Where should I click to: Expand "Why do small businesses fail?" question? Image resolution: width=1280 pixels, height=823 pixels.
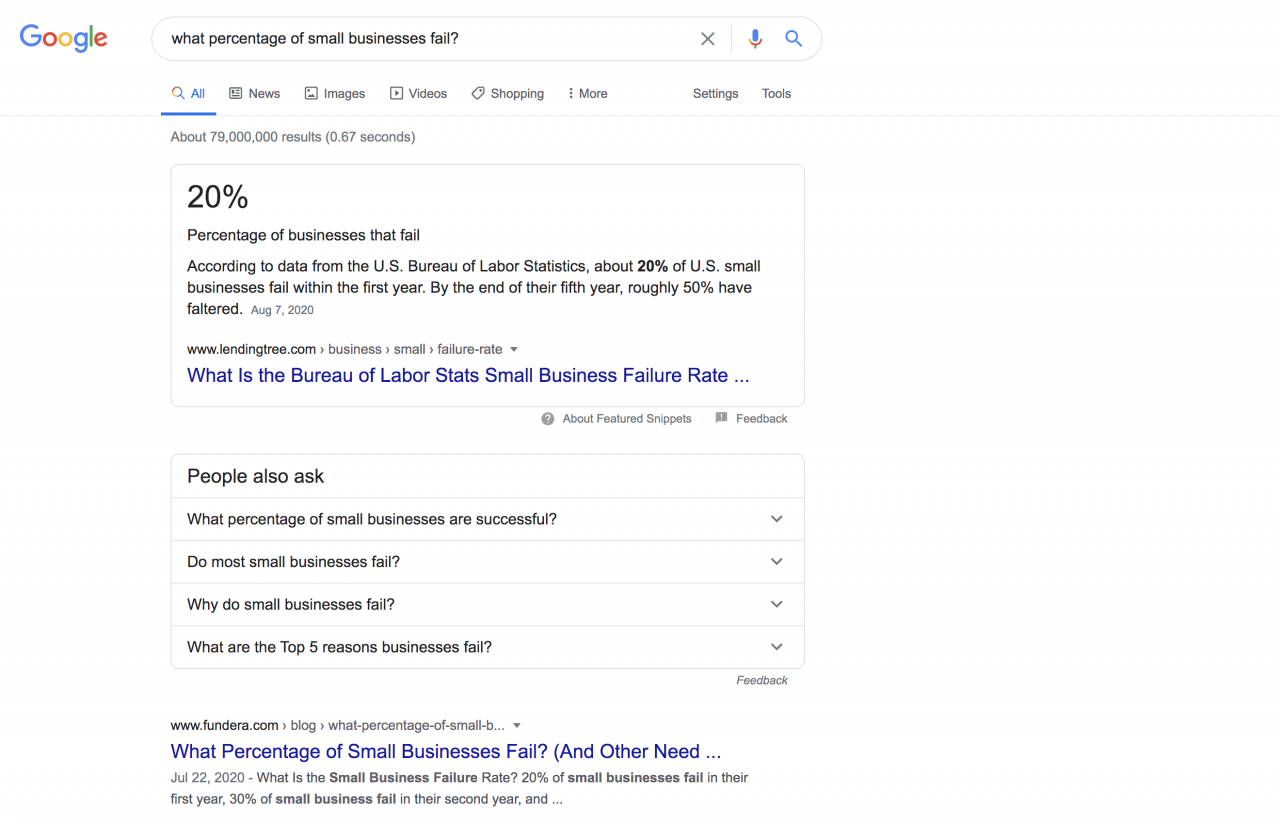[777, 604]
